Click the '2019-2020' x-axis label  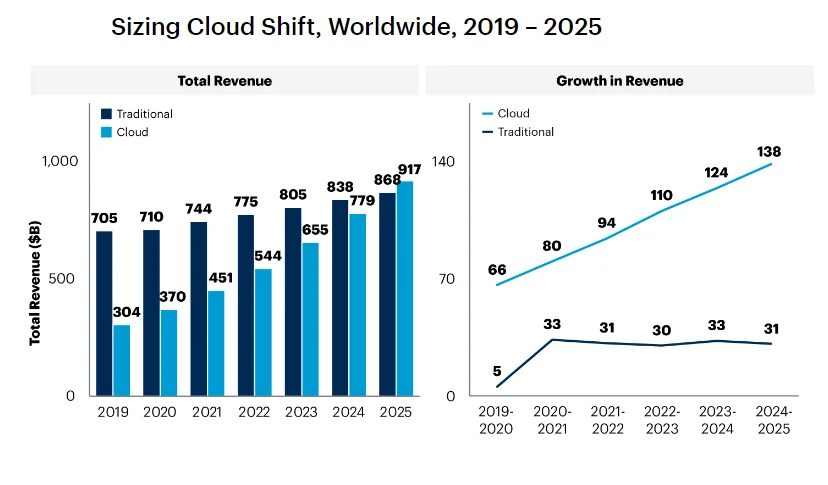pos(496,421)
